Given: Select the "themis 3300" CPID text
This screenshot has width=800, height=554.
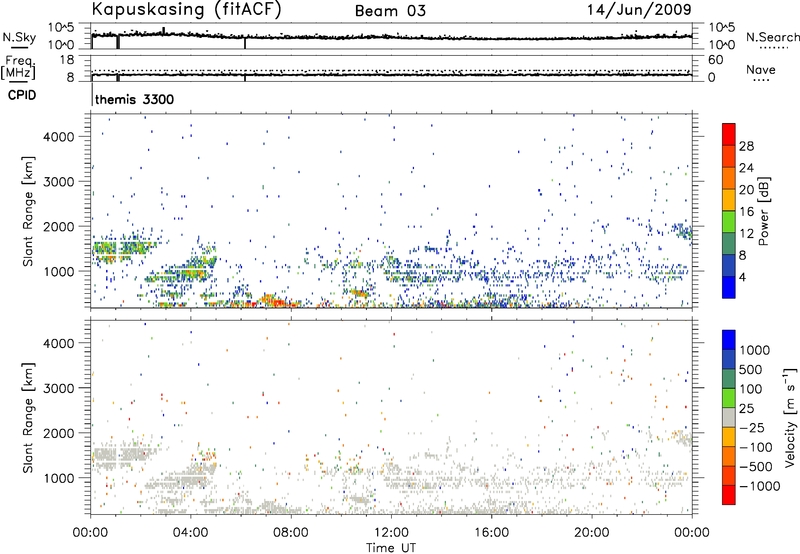Looking at the screenshot, I should tap(134, 99).
